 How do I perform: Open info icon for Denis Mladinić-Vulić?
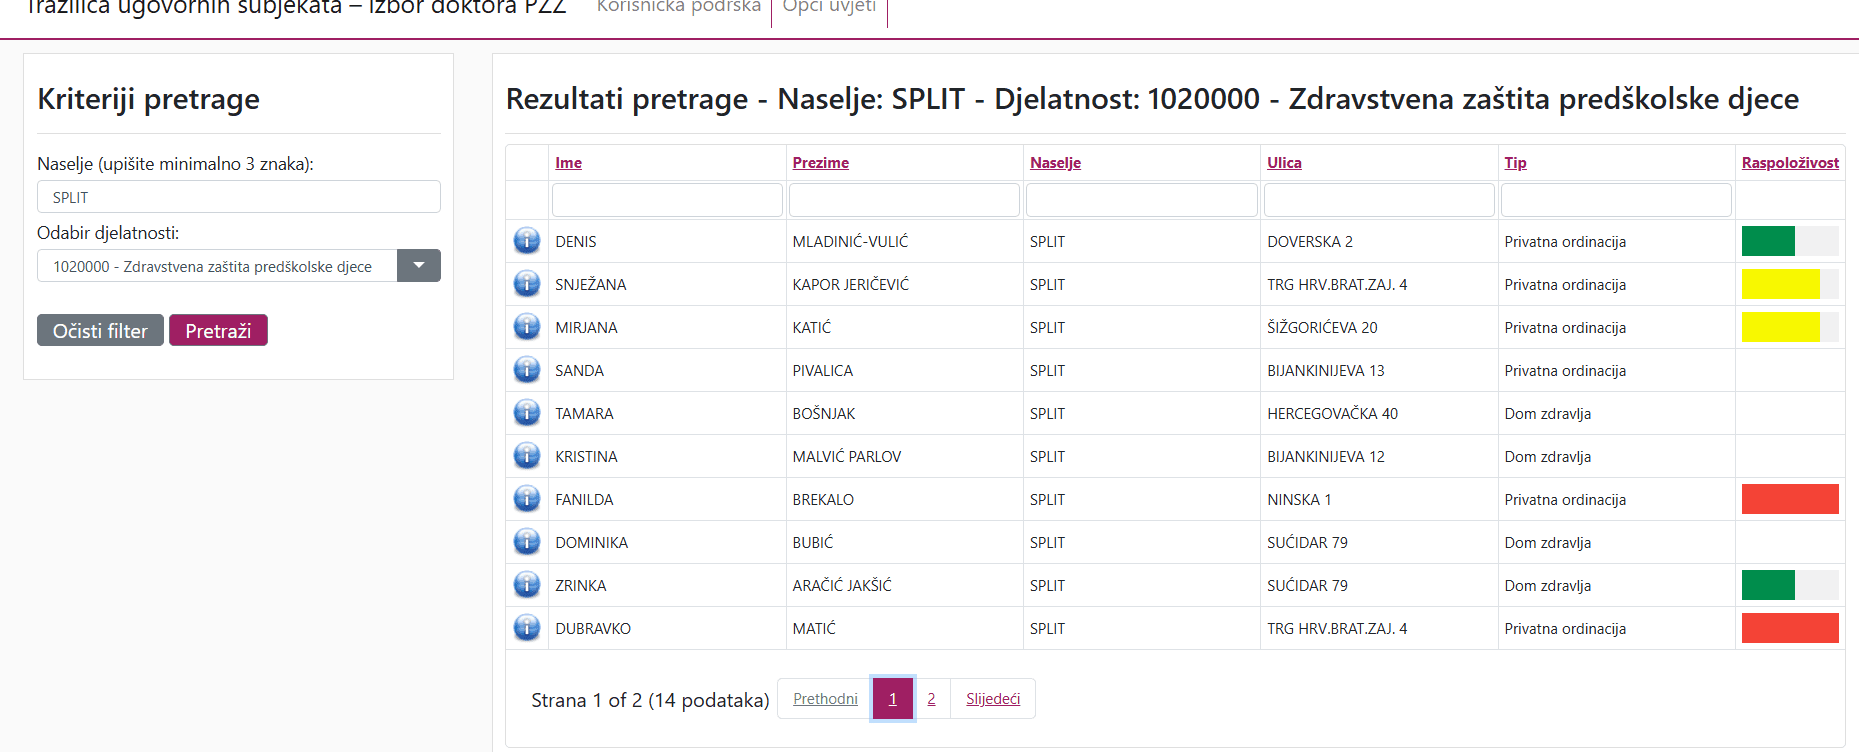click(x=527, y=241)
